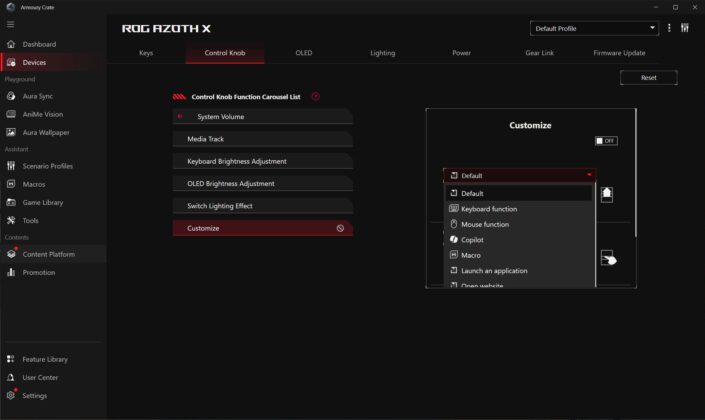Switch to the Lighting tab
705x420 pixels.
[x=383, y=53]
